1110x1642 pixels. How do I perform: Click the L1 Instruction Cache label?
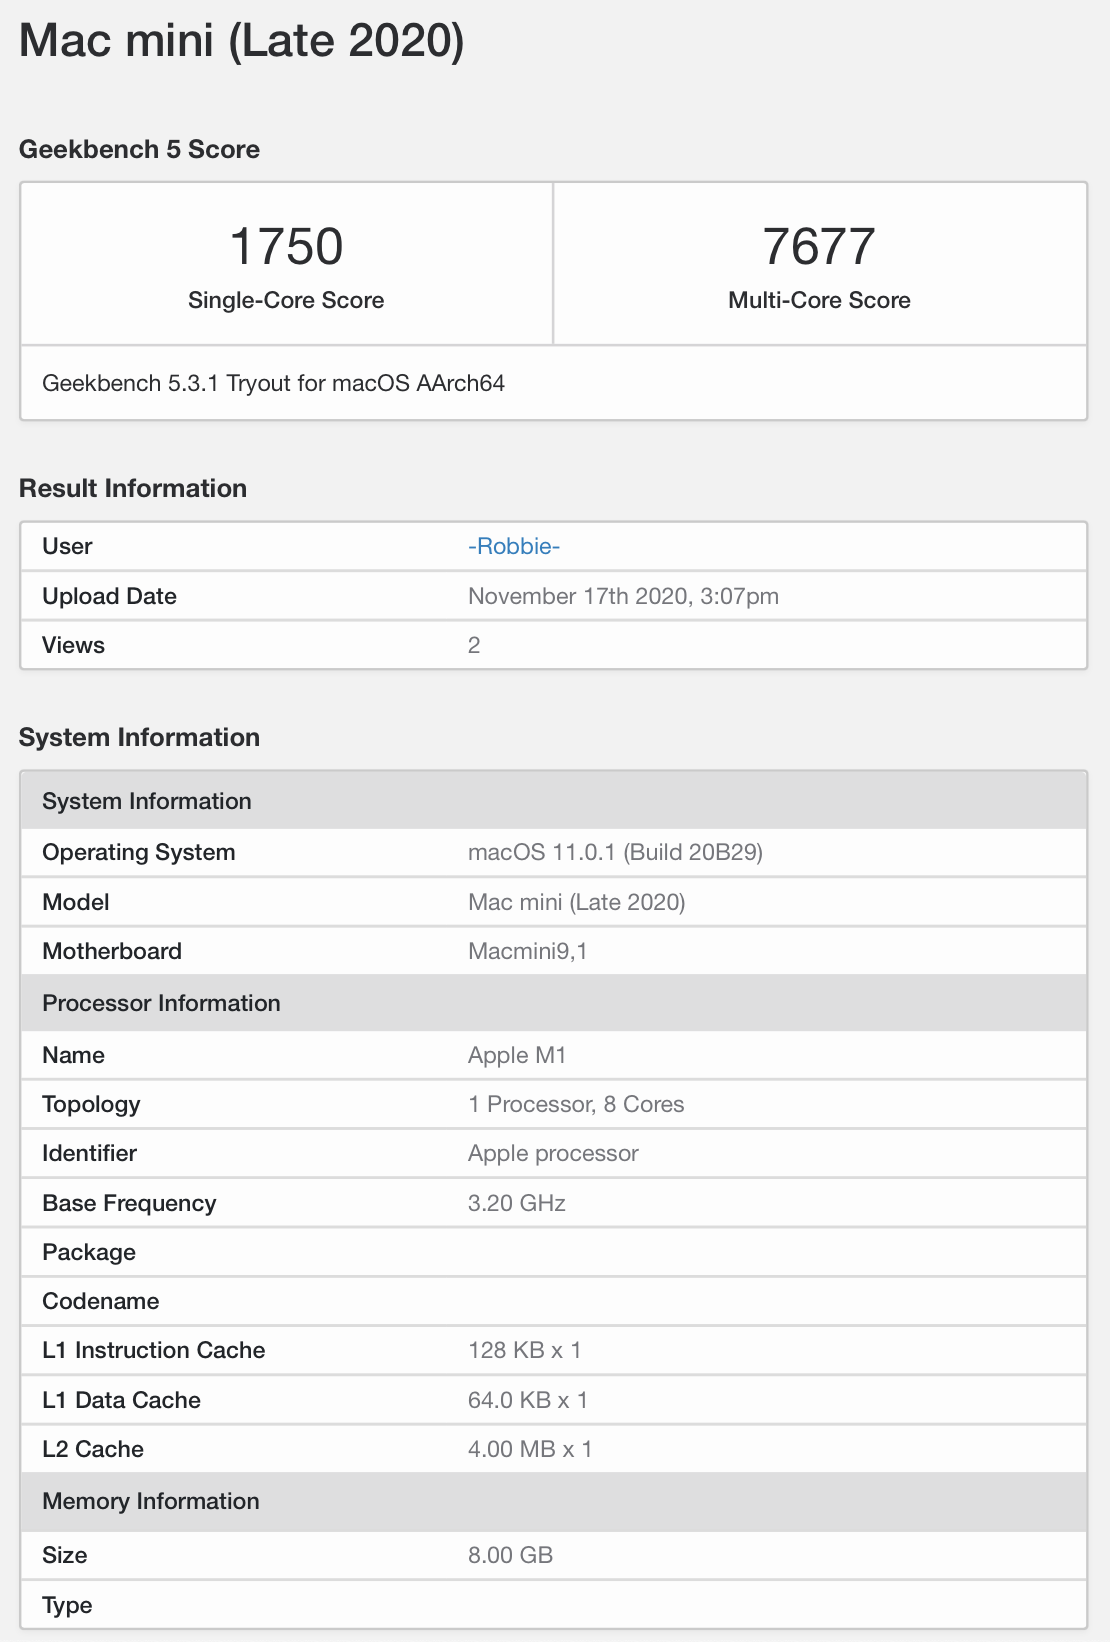pyautogui.click(x=154, y=1350)
